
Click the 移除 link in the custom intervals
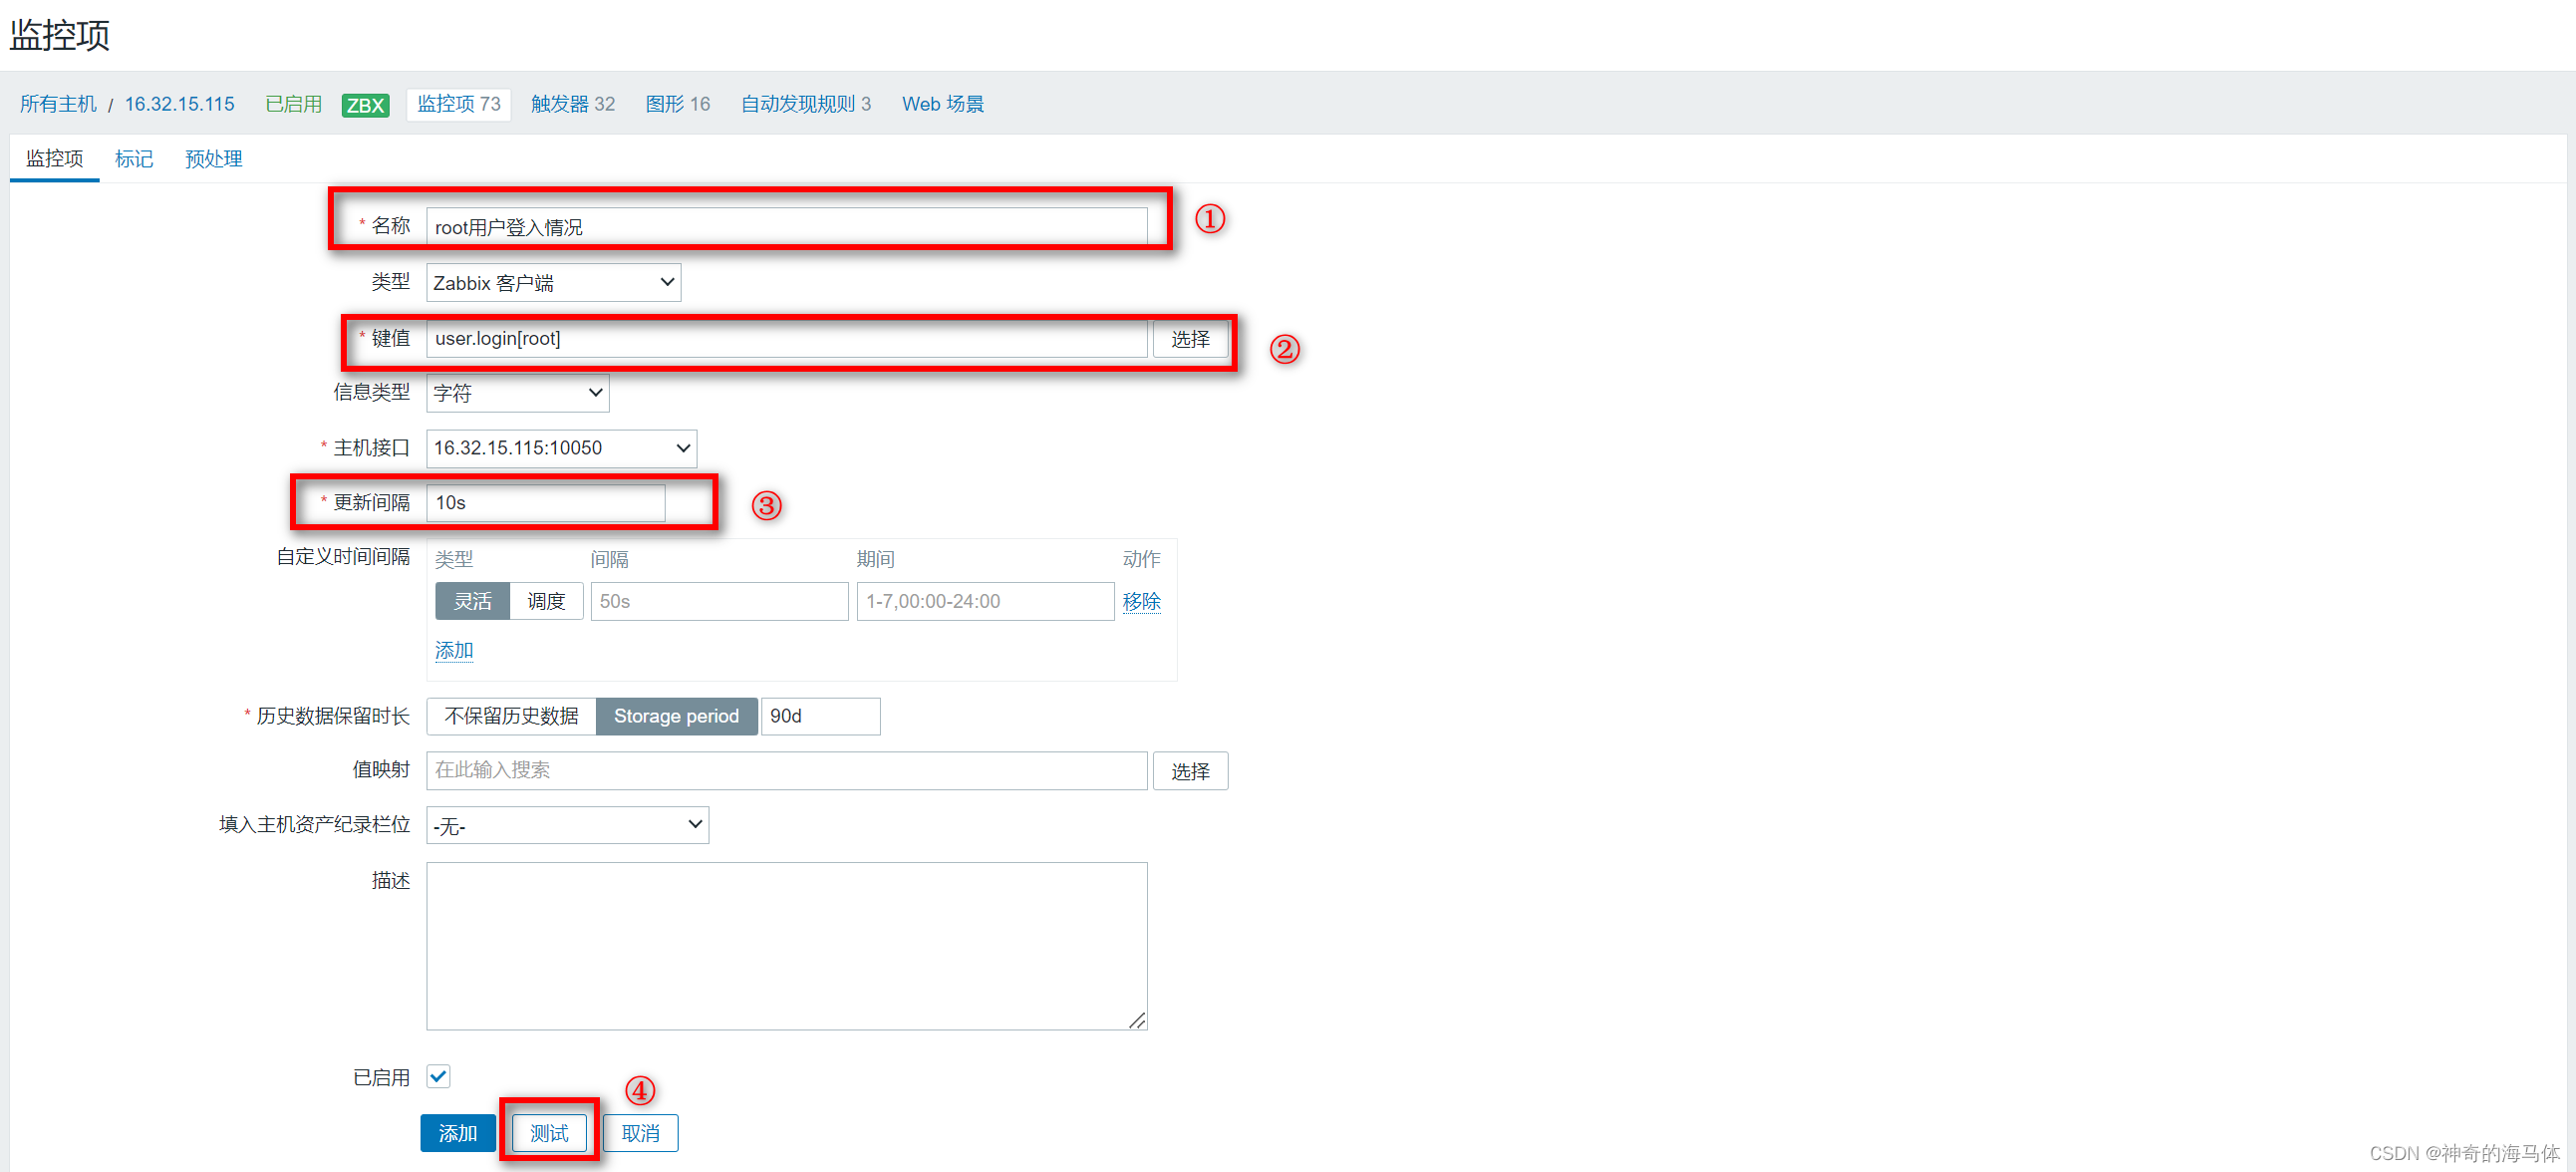tap(1141, 601)
